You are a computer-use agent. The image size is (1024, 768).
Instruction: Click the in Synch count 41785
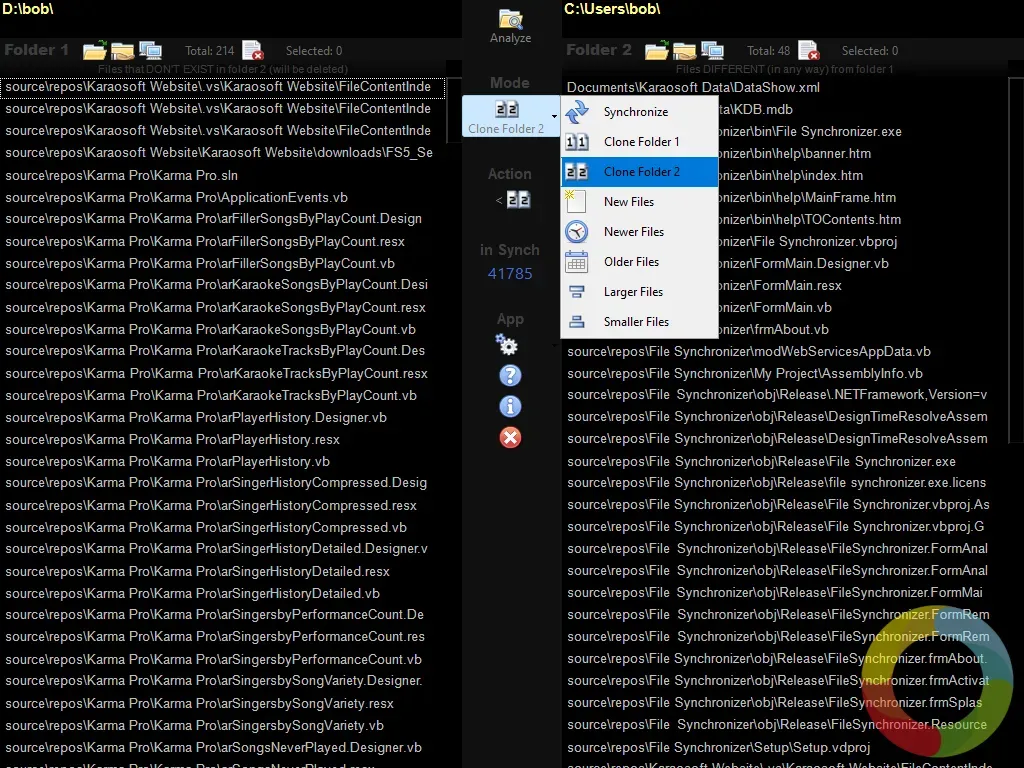coord(510,274)
